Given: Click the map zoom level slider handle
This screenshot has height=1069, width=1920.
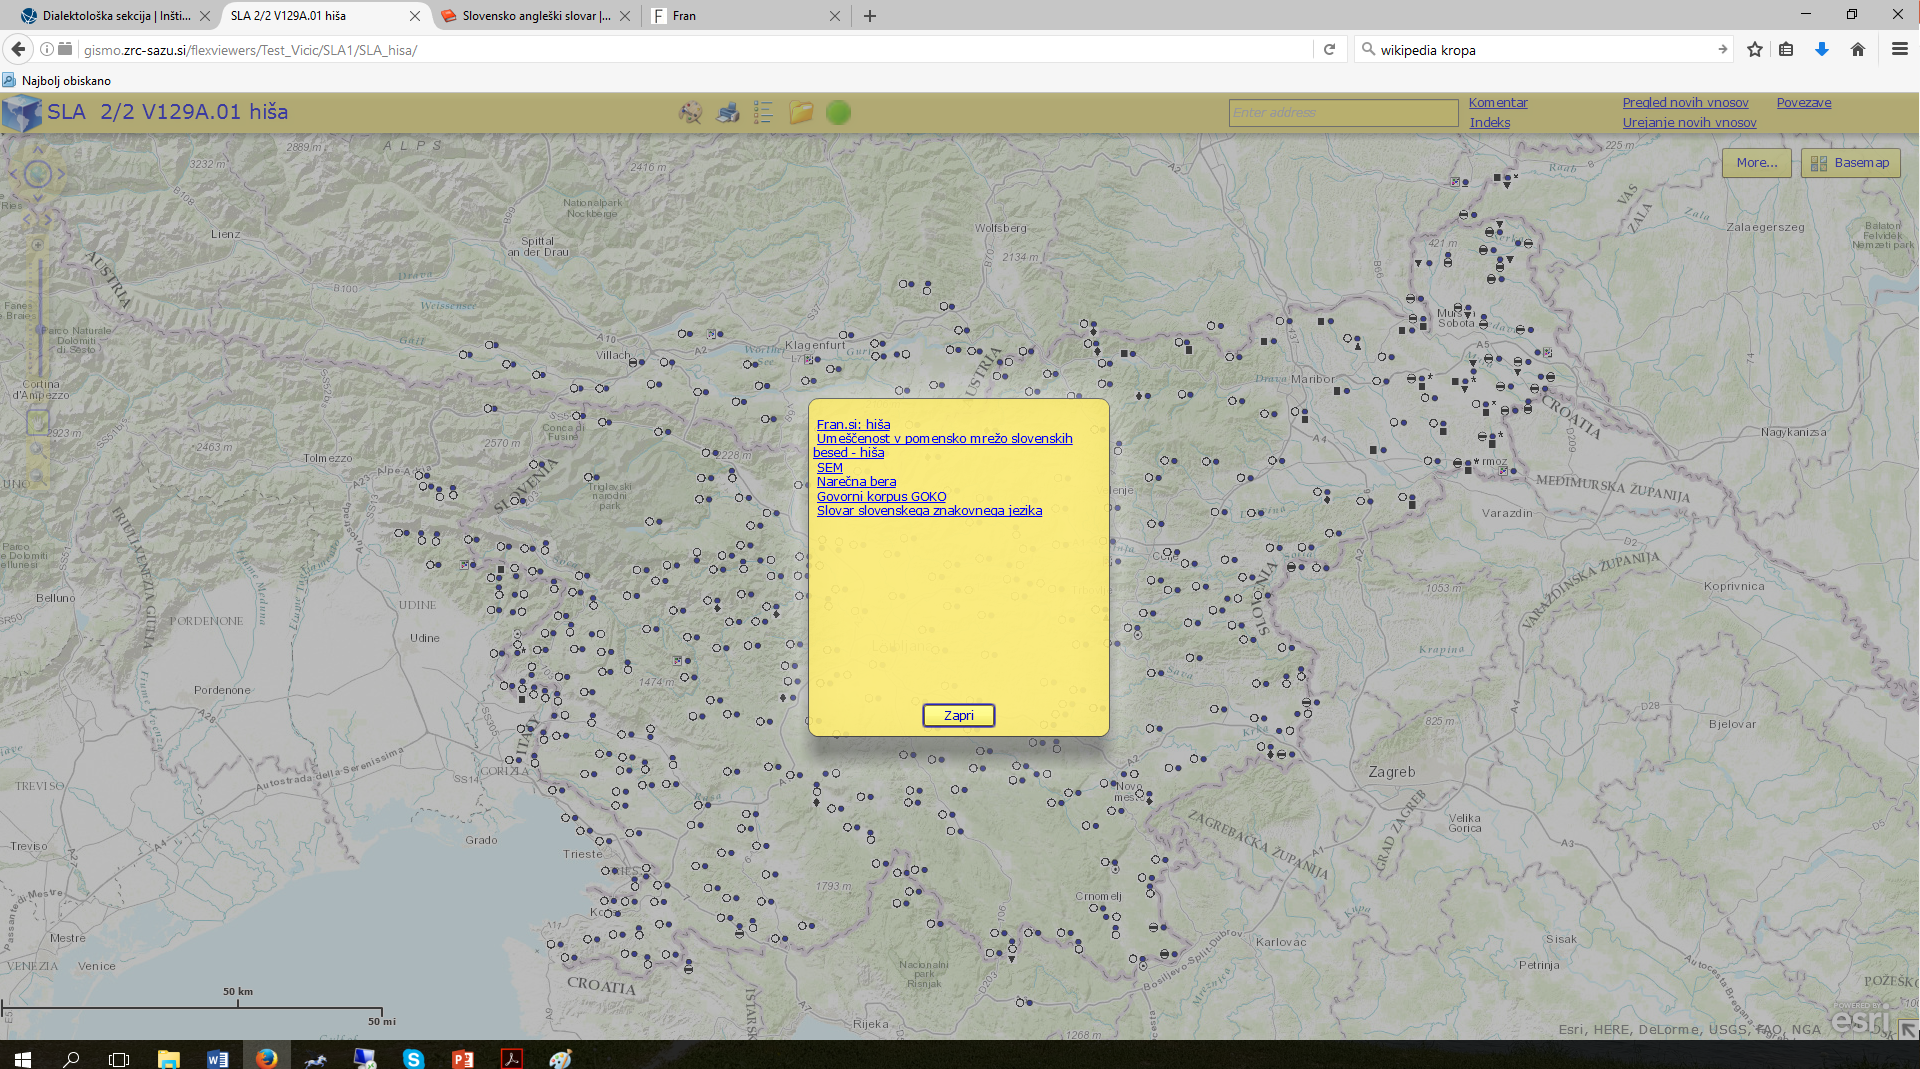Looking at the screenshot, I should tap(39, 329).
